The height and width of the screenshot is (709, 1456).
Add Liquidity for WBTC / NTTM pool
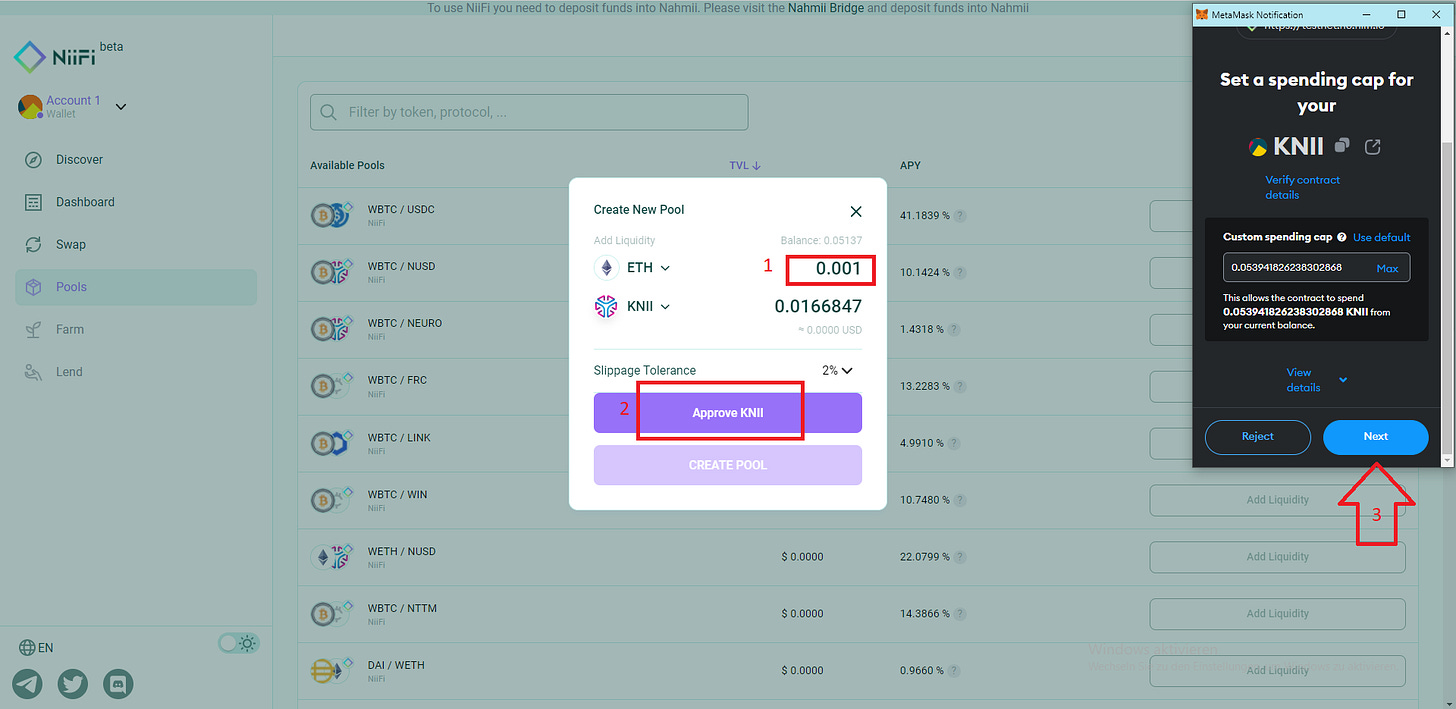(1277, 614)
